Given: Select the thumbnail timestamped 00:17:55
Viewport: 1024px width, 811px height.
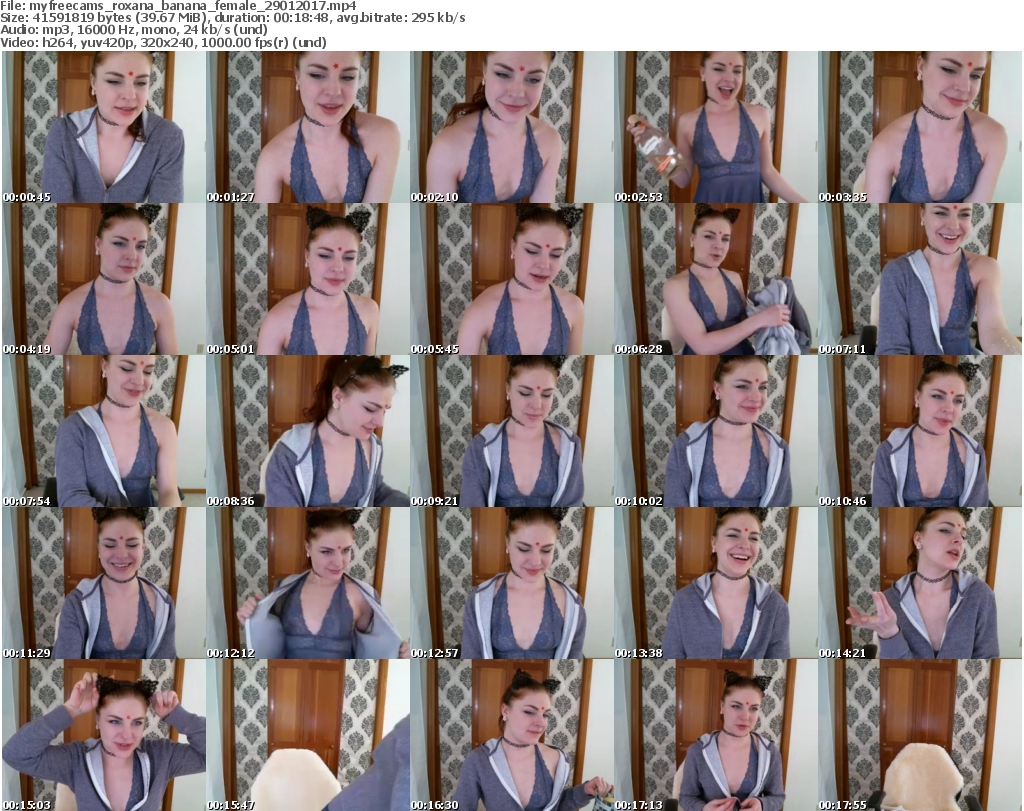Looking at the screenshot, I should coord(920,735).
